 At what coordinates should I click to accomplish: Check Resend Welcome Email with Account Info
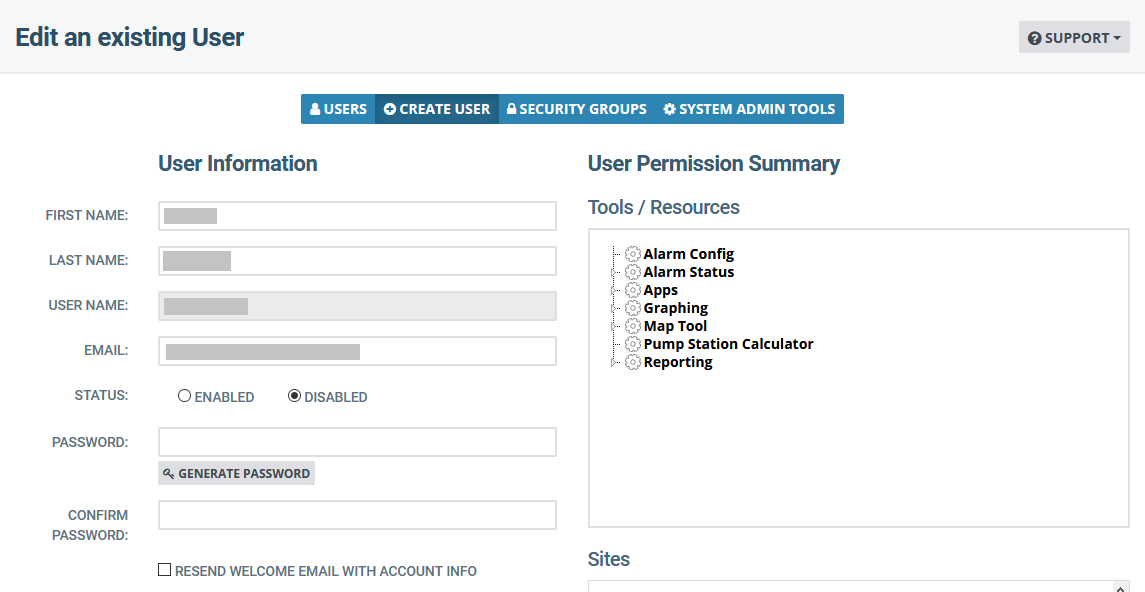coord(164,569)
